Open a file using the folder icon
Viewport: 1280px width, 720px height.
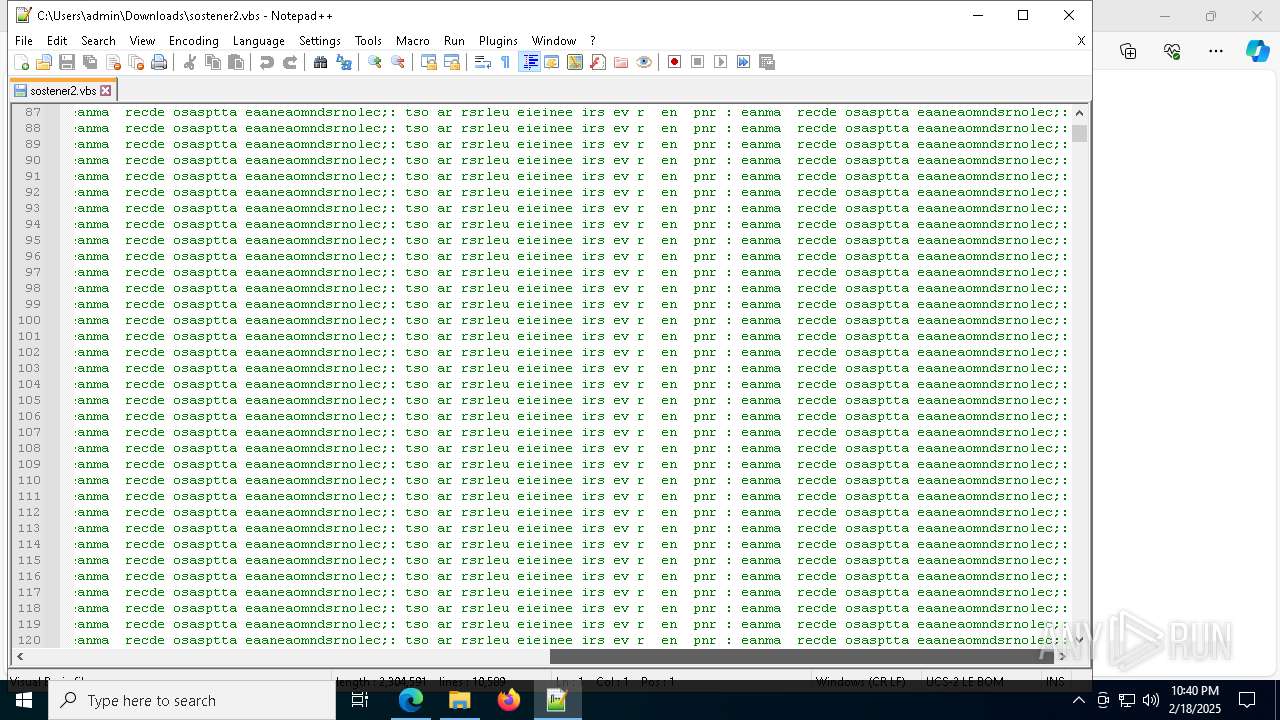(x=44, y=62)
